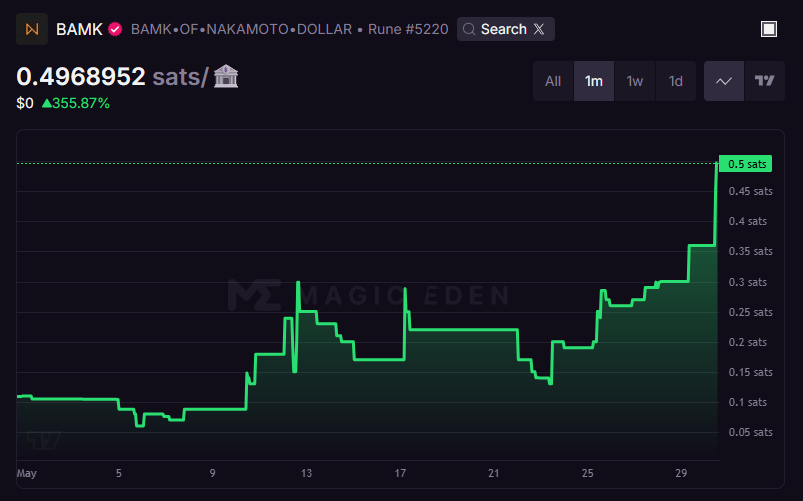Click the magnifier icon in Search button
803x501 pixels.
[x=469, y=29]
